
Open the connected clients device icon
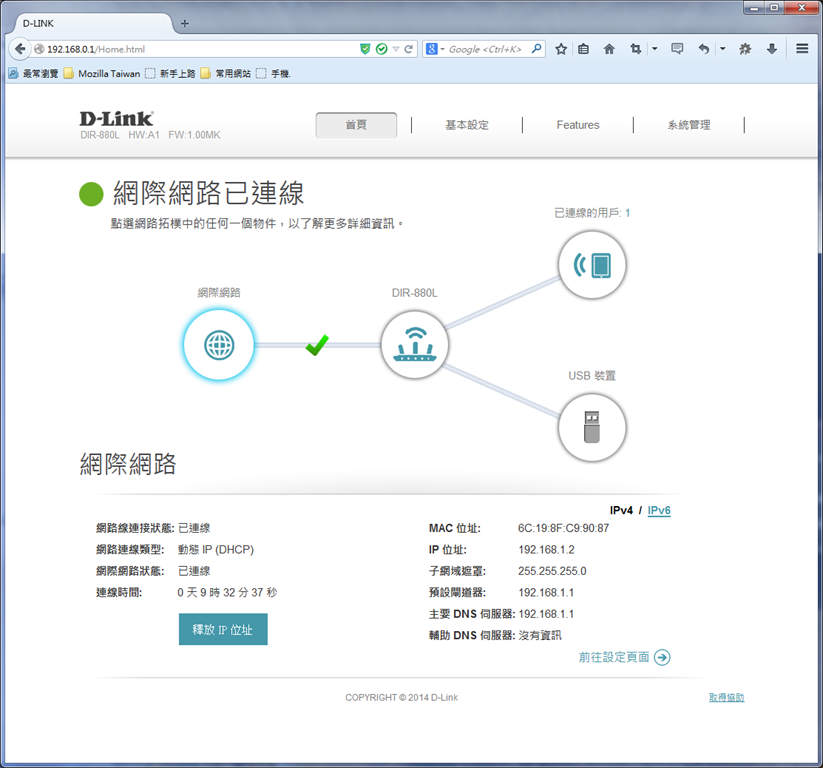coord(592,265)
